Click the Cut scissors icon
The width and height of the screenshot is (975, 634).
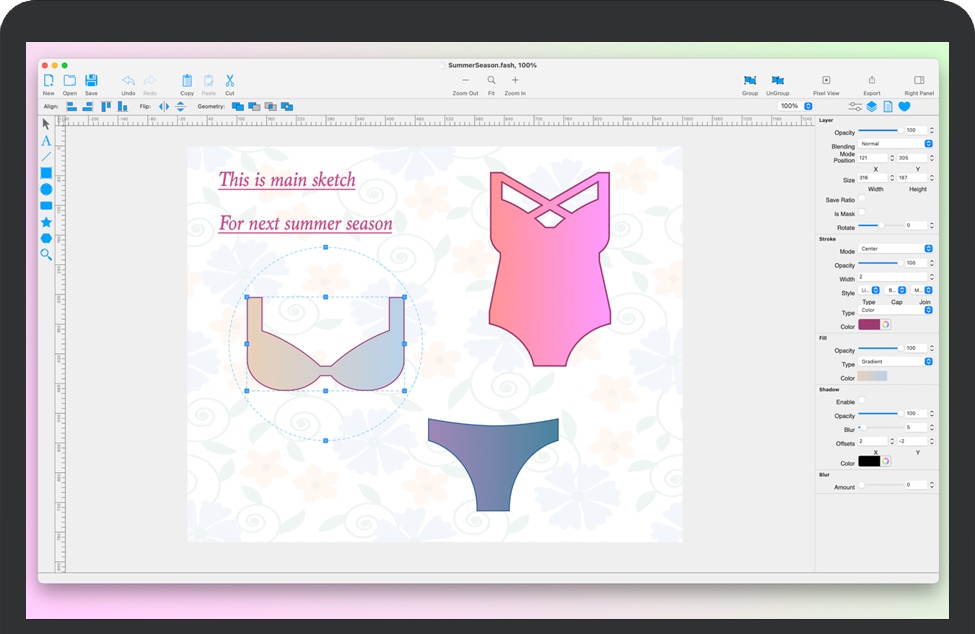pos(230,81)
